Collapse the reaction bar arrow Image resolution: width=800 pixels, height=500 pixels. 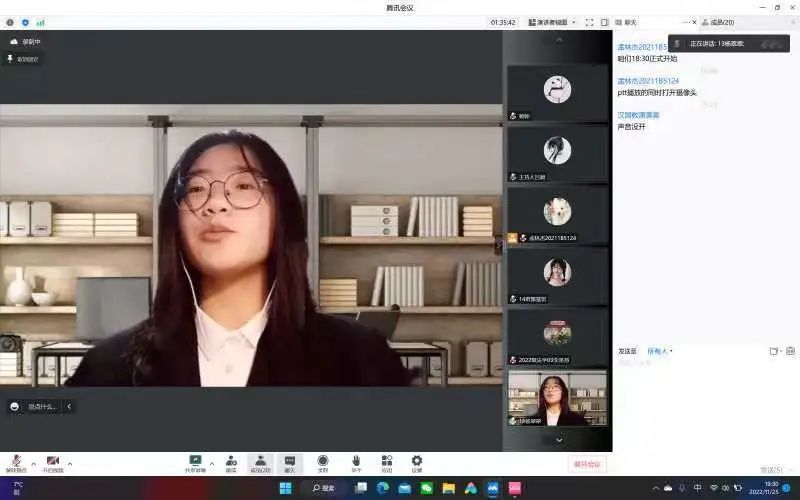(69, 407)
